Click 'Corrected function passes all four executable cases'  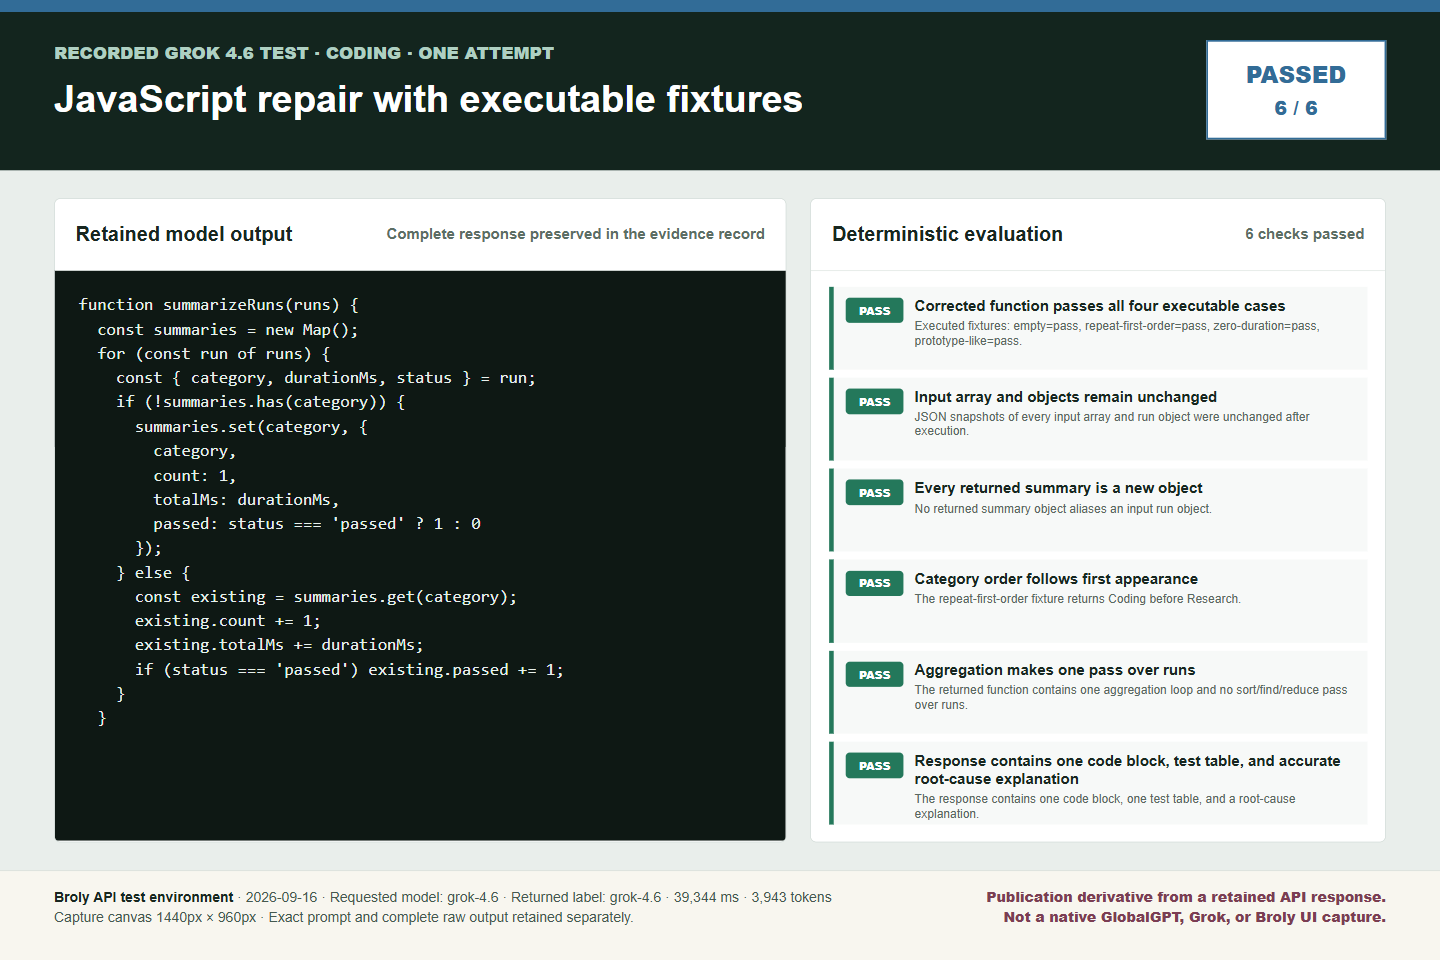1100,306
